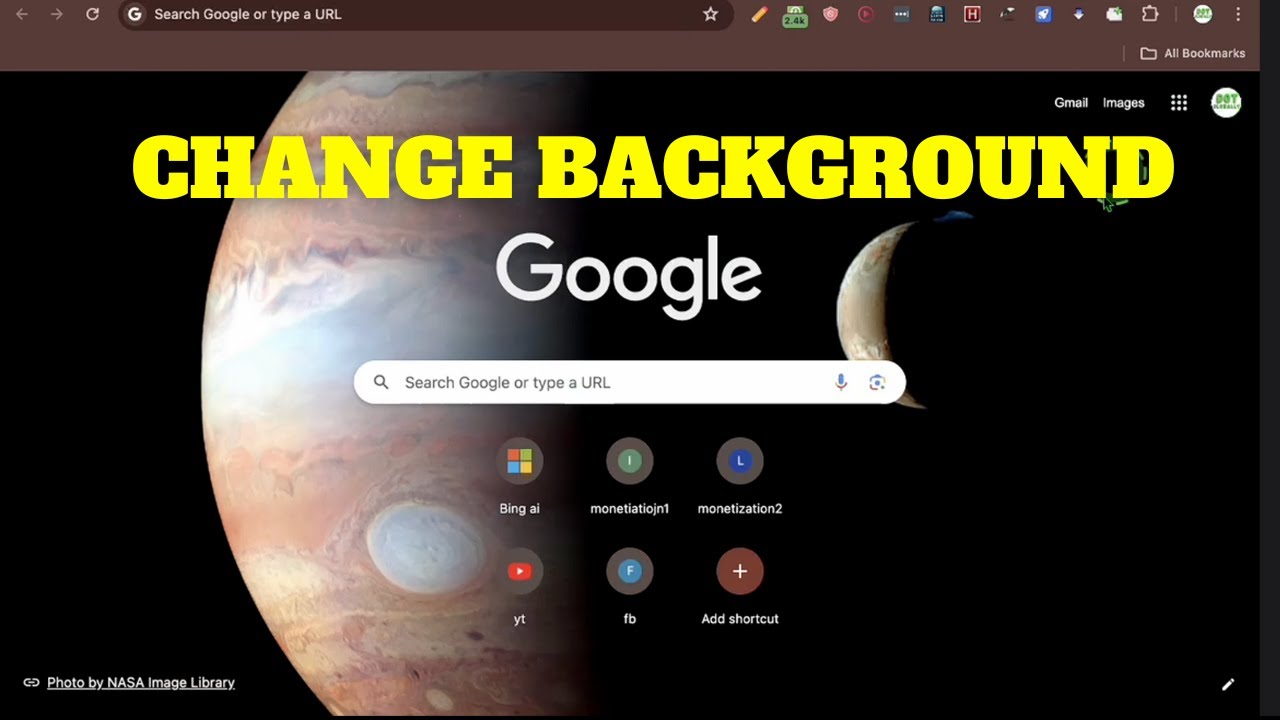Click Customize Chrome pencil icon
The width and height of the screenshot is (1280, 720).
coord(1228,684)
